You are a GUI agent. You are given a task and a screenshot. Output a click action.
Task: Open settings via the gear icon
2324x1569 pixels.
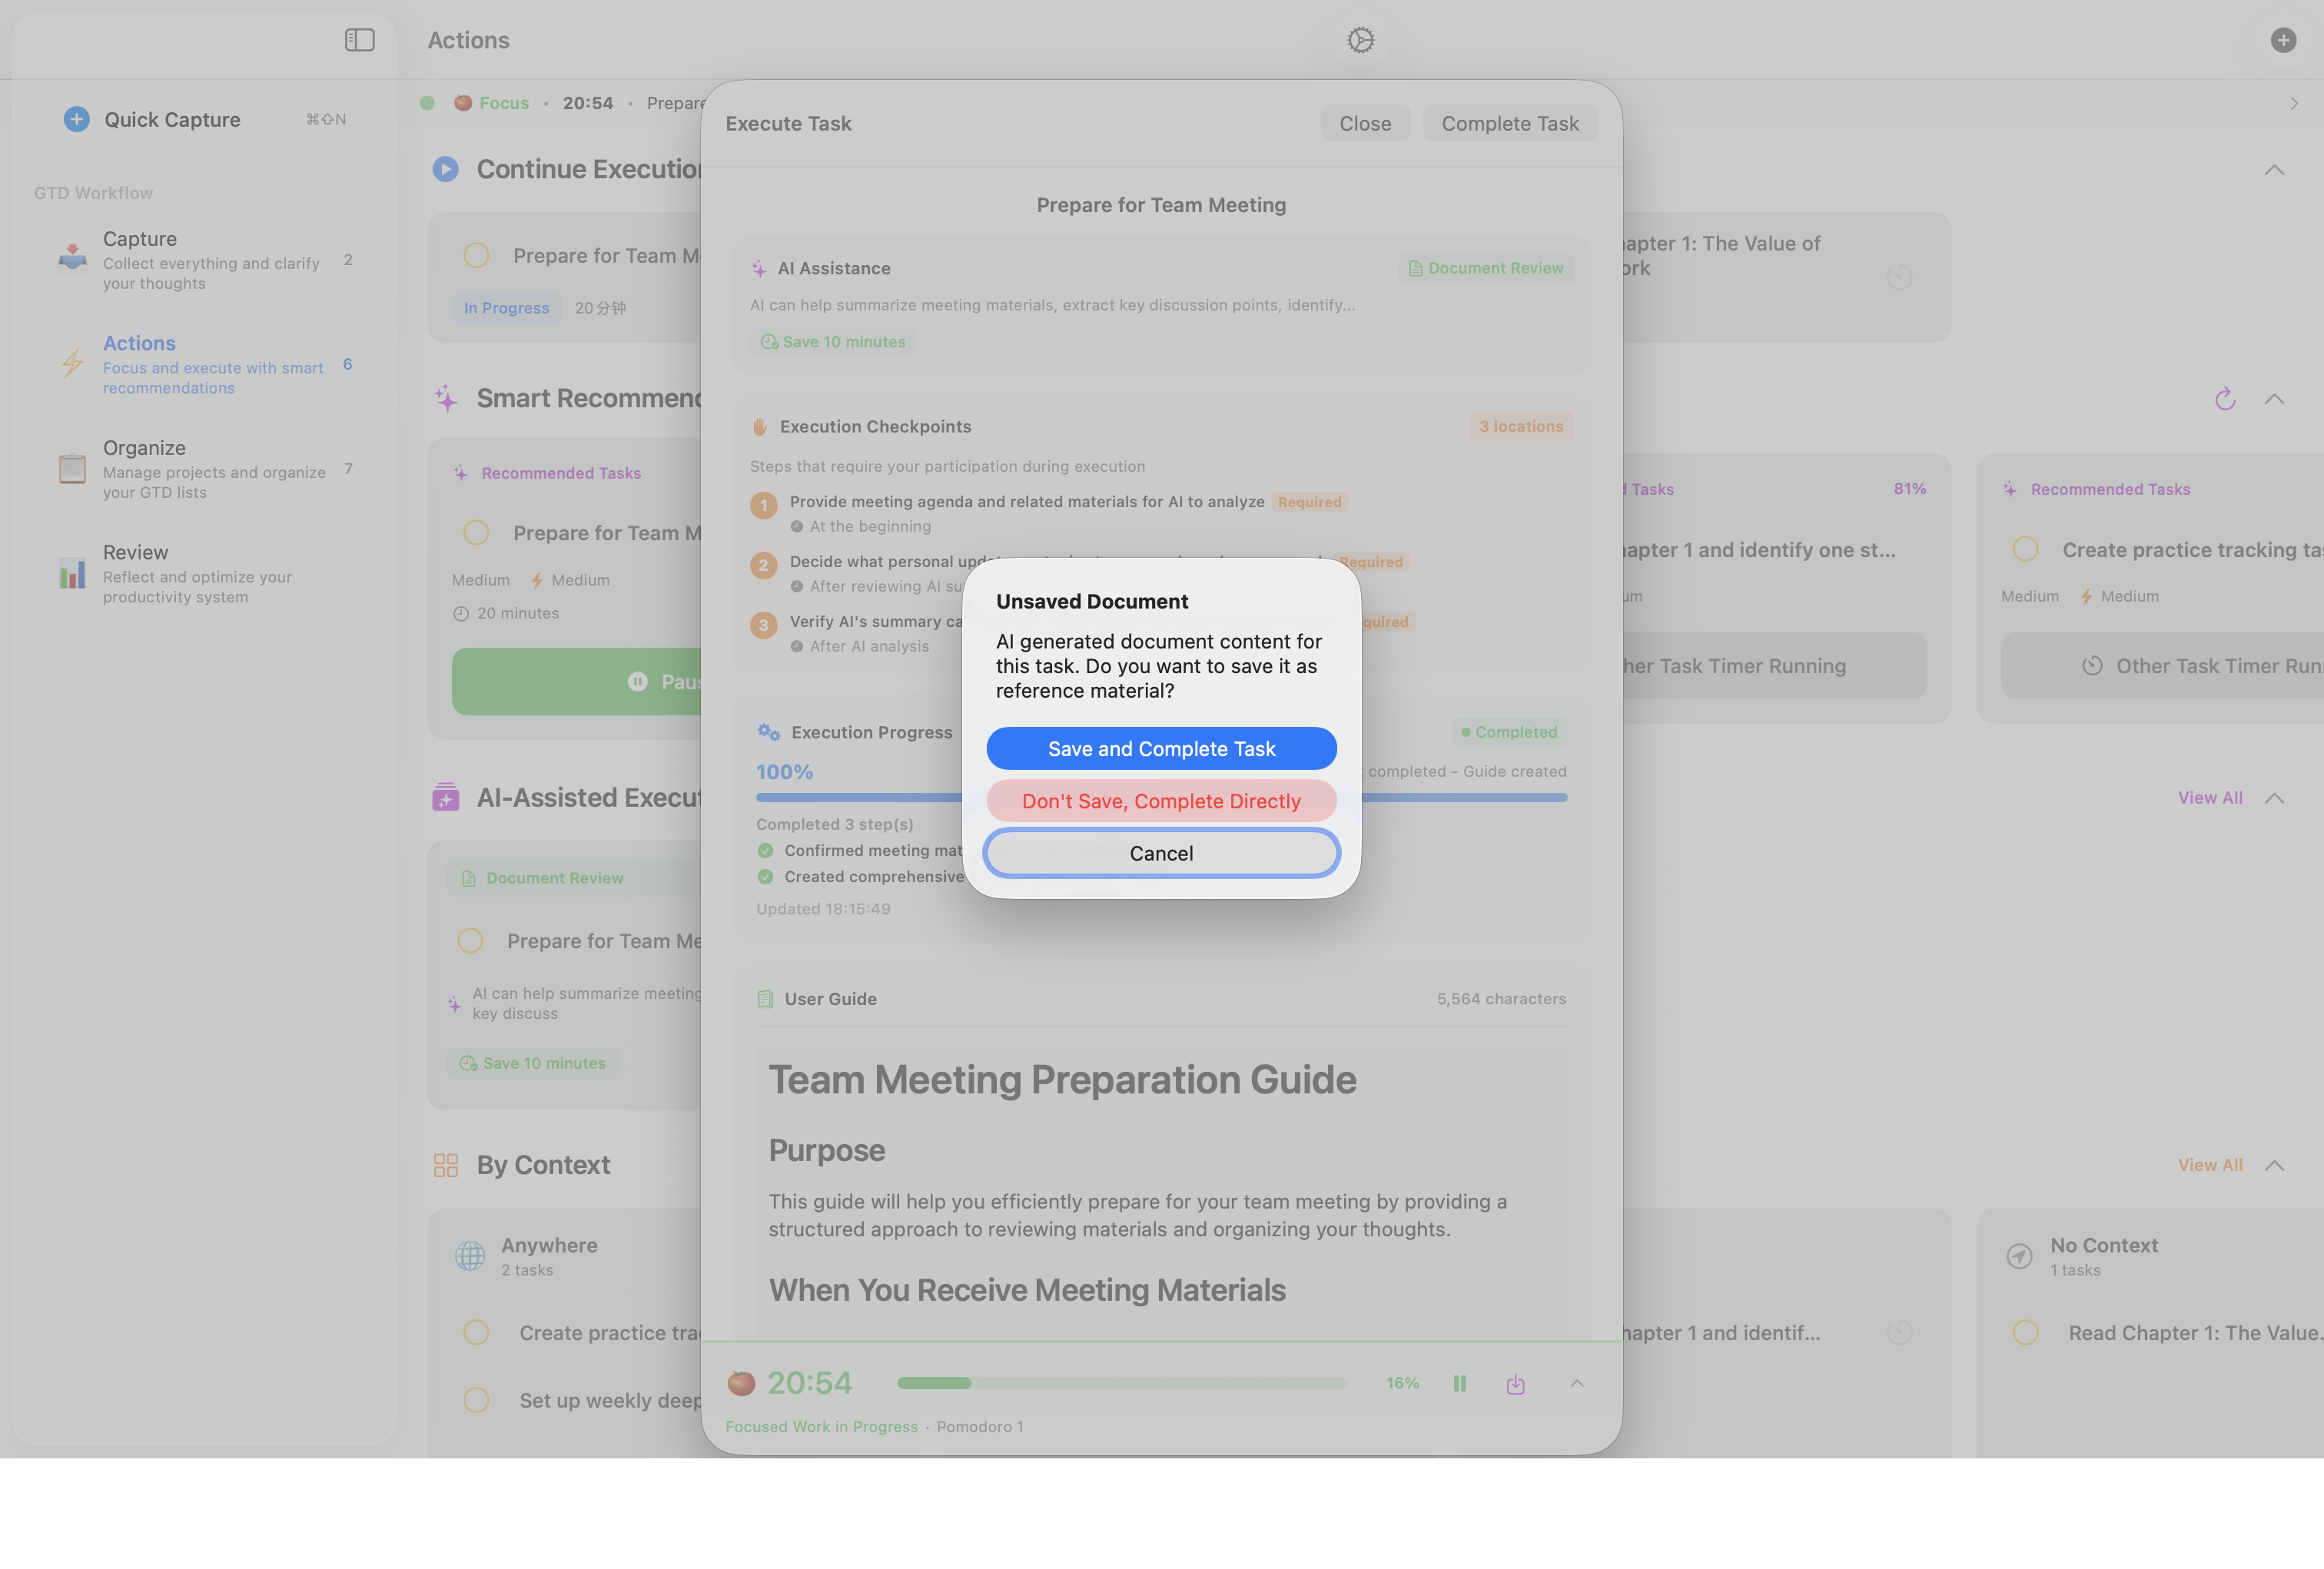[x=1360, y=40]
